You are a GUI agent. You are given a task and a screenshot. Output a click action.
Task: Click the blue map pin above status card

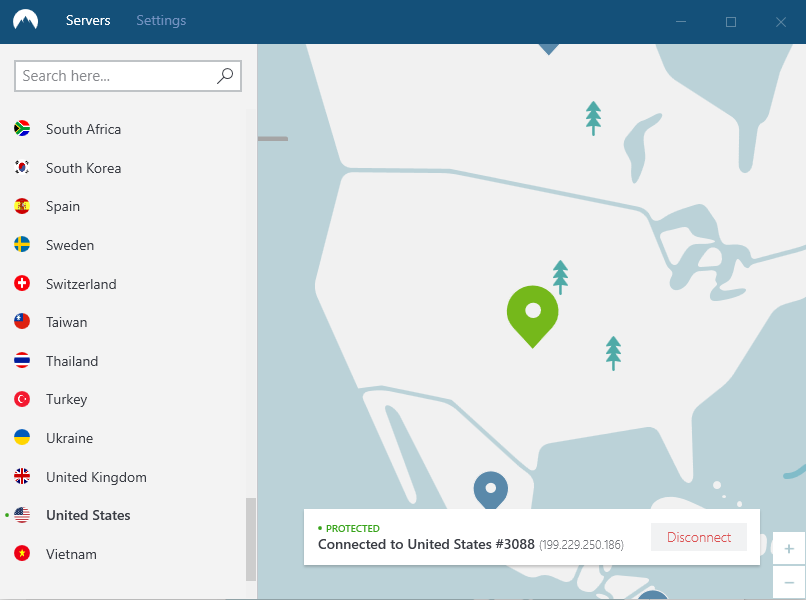coord(490,490)
